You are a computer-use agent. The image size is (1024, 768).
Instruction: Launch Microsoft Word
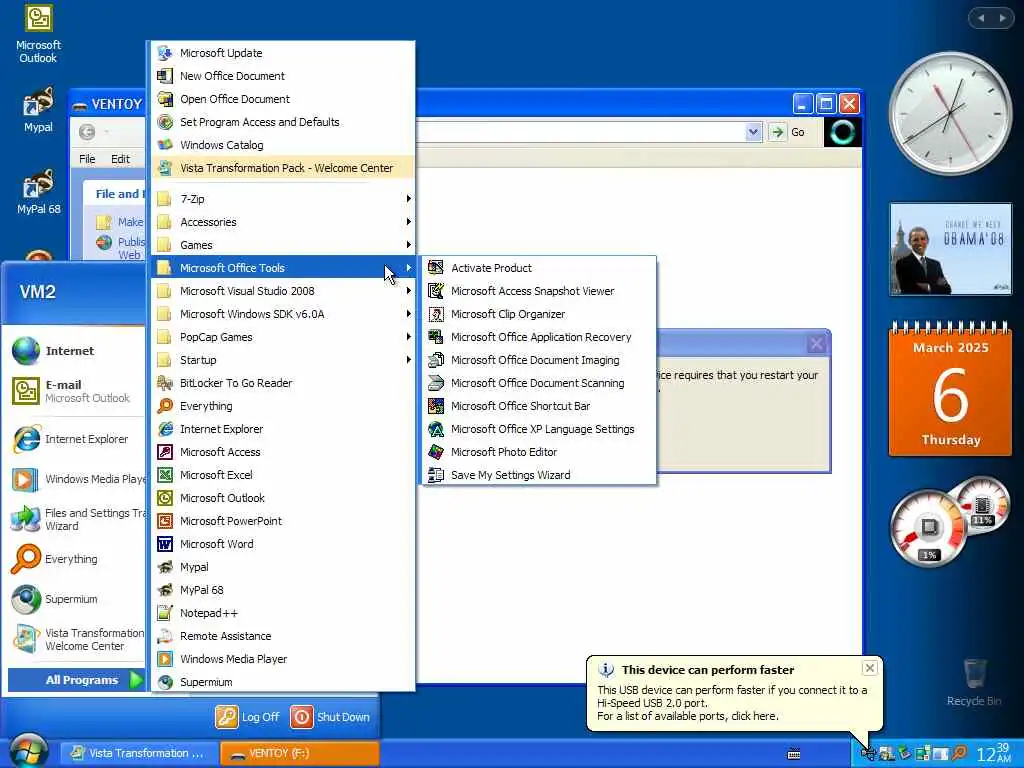coord(283,544)
